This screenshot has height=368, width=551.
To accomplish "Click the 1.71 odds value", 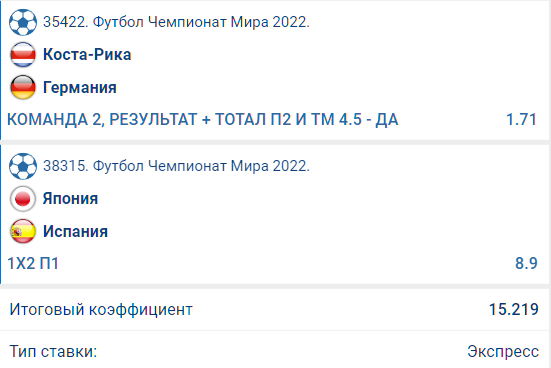I will 521,120.
